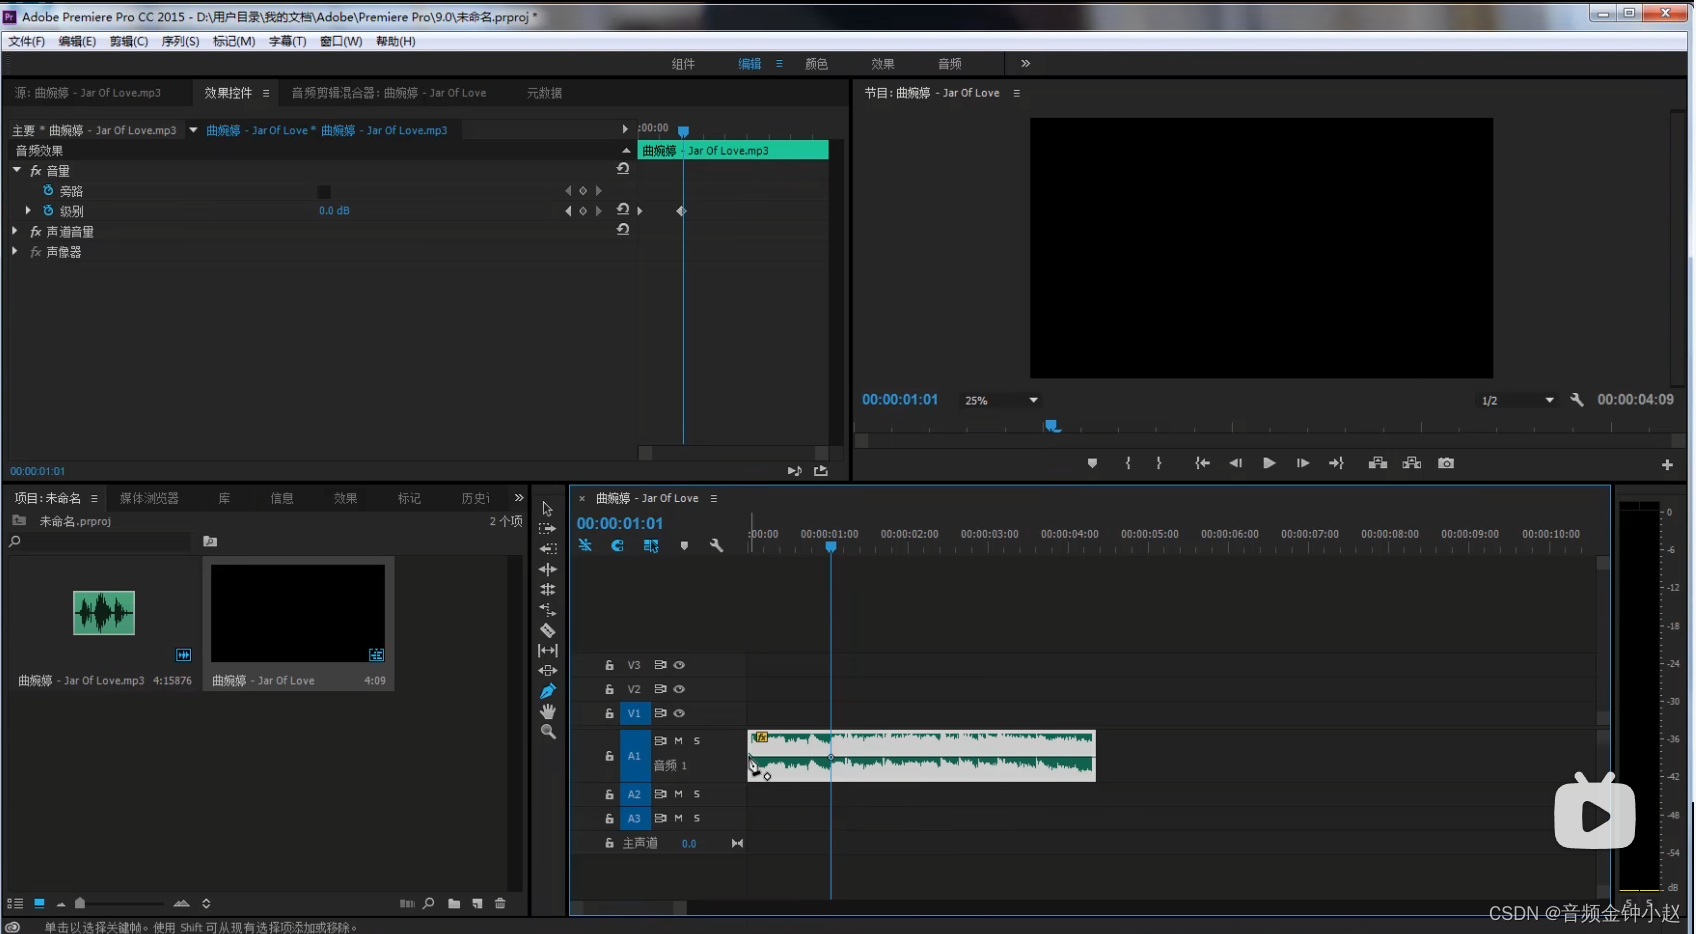Select the Jar Of Love sequence thumbnail
This screenshot has width=1696, height=934.
pos(298,613)
